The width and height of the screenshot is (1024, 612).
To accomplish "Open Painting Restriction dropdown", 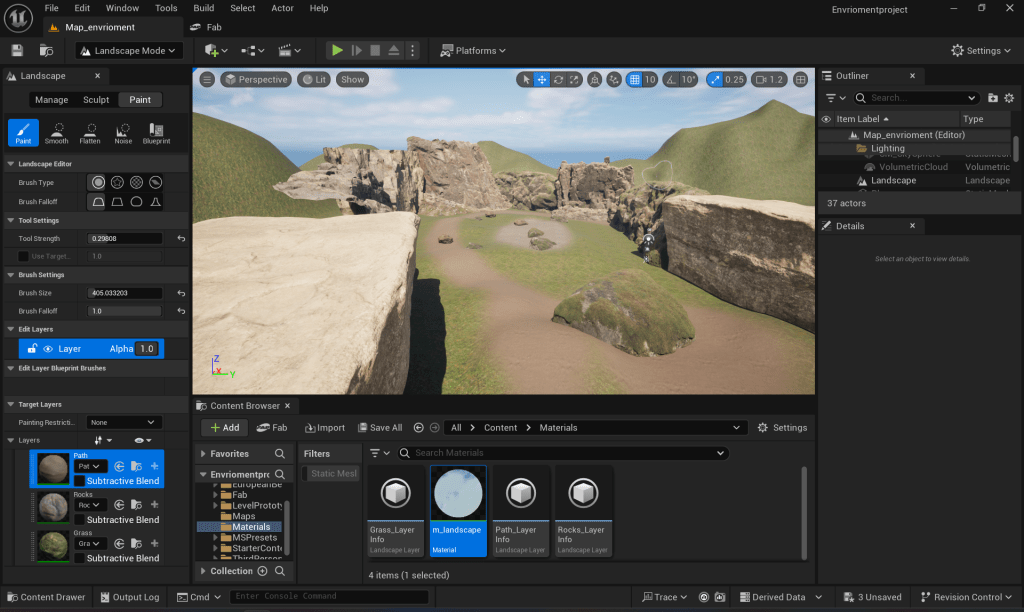I will pos(124,422).
